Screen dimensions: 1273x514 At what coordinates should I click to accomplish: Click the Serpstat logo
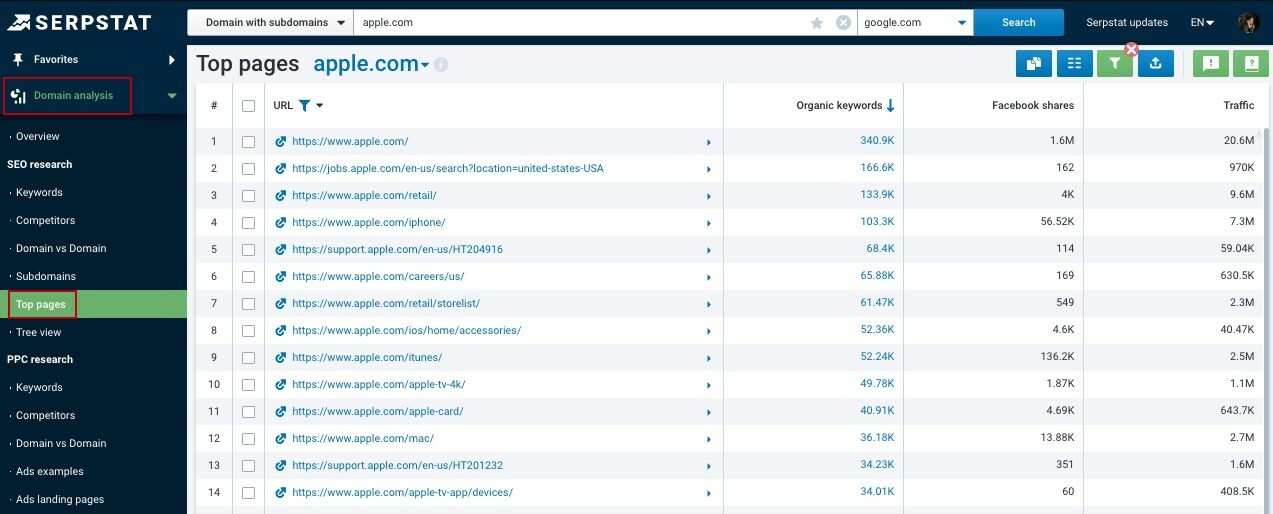click(79, 22)
